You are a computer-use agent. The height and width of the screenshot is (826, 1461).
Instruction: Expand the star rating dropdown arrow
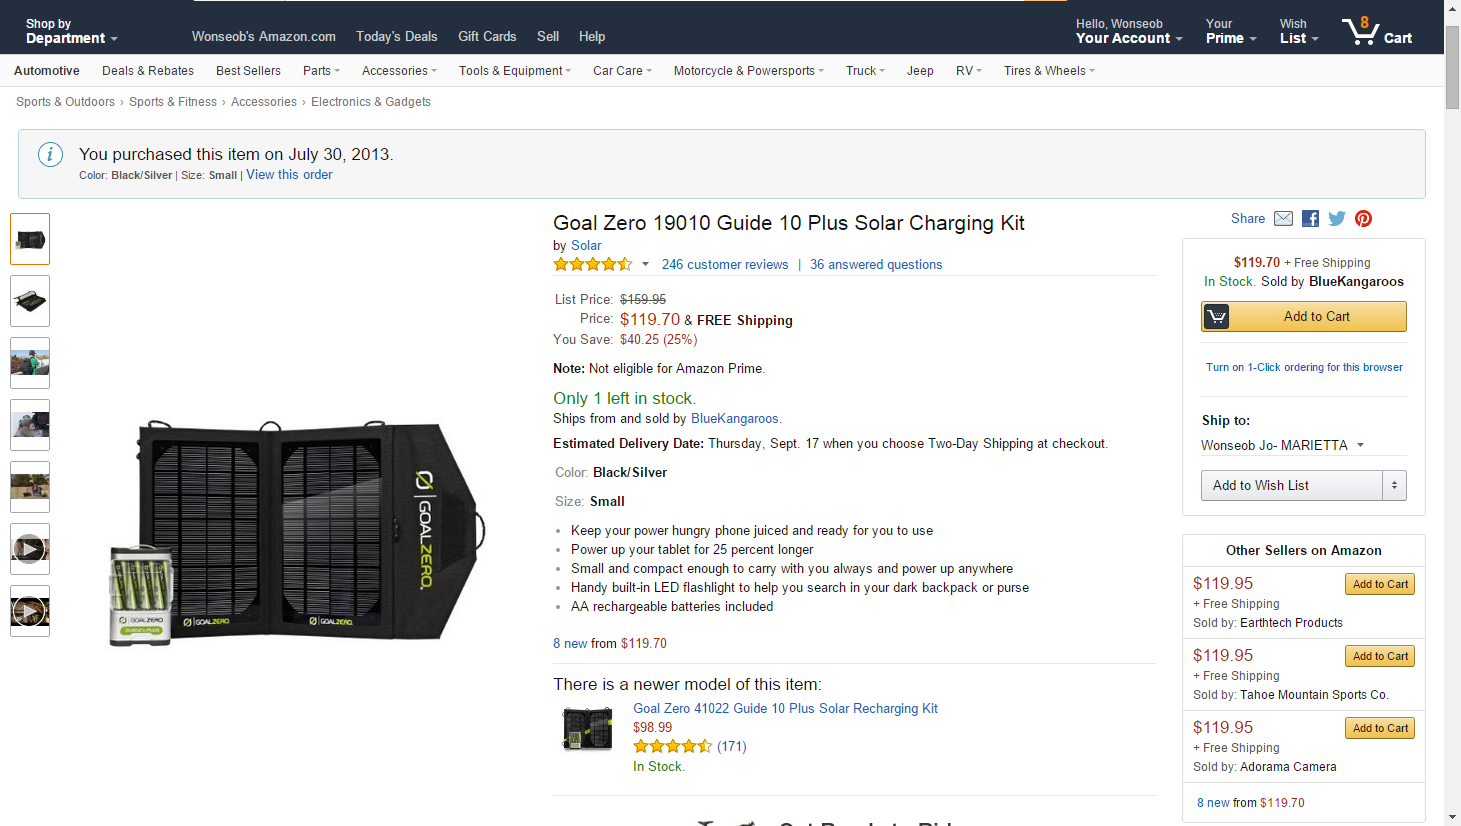[x=645, y=265]
